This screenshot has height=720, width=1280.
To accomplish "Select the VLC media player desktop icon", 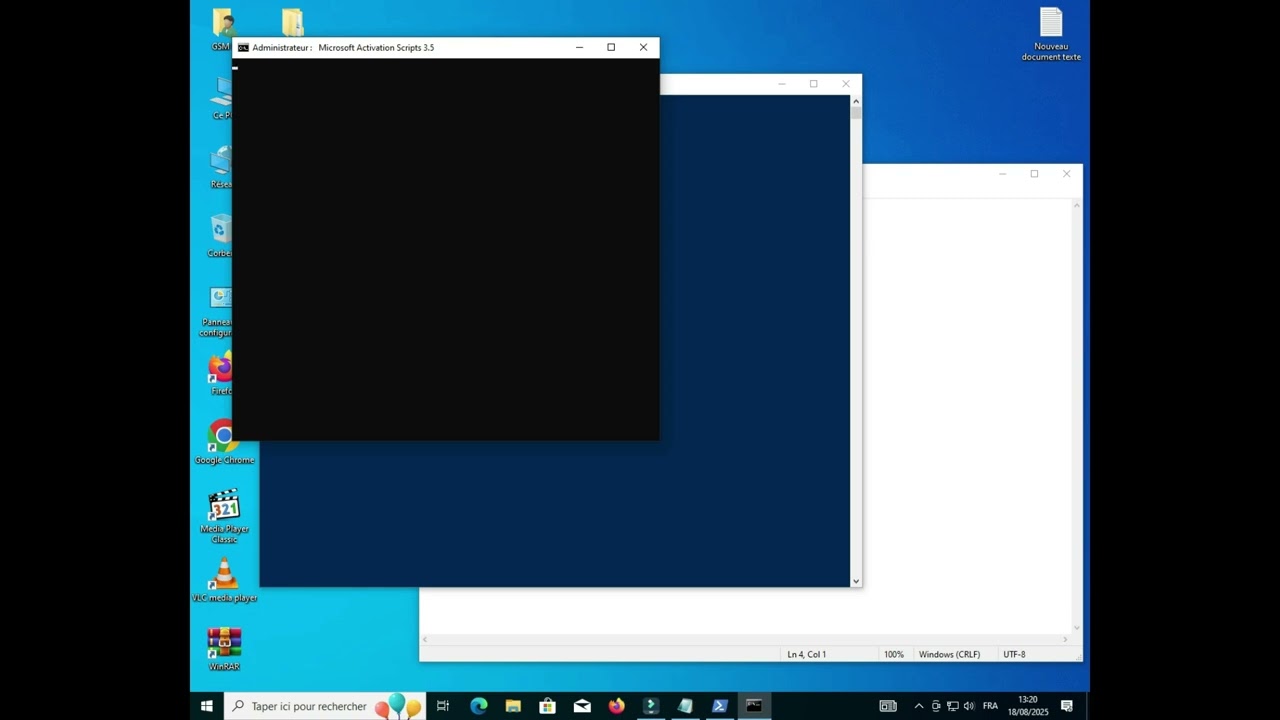I will 224,581.
